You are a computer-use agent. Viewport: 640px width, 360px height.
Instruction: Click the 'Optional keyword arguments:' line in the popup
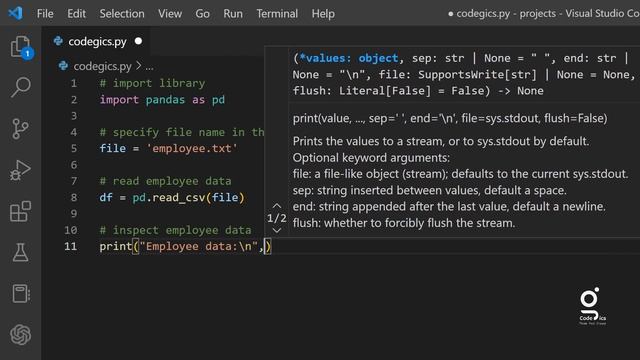tap(371, 158)
